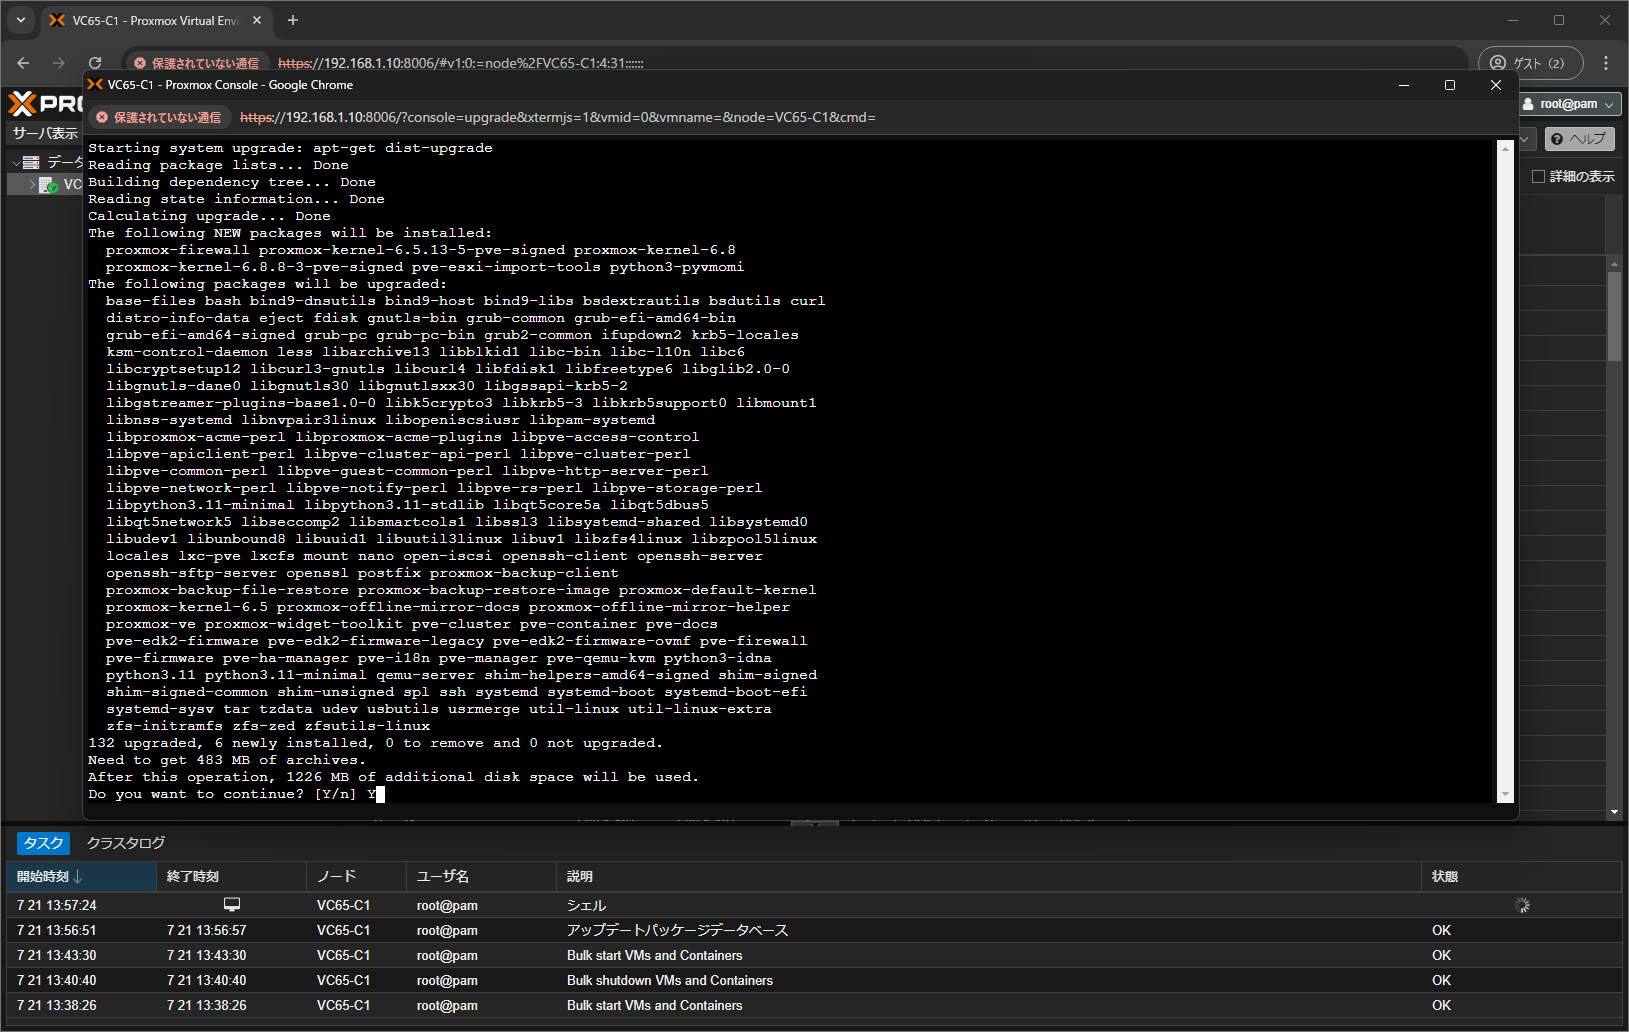Click the console window URL field
1629x1032 pixels.
click(557, 117)
